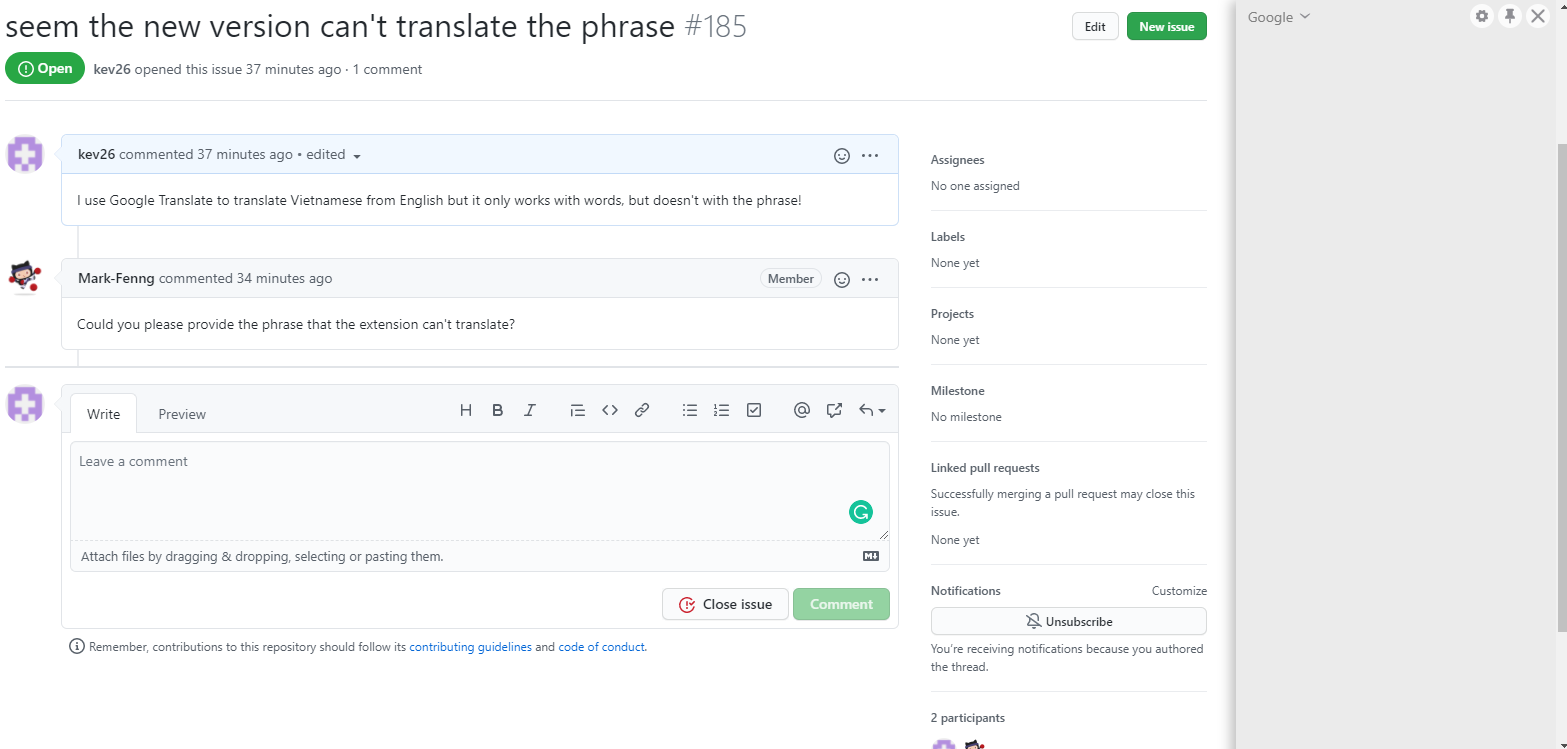Open the kebab menu on Mark-Fenng's comment
This screenshot has width=1567, height=749.
pyautogui.click(x=869, y=279)
